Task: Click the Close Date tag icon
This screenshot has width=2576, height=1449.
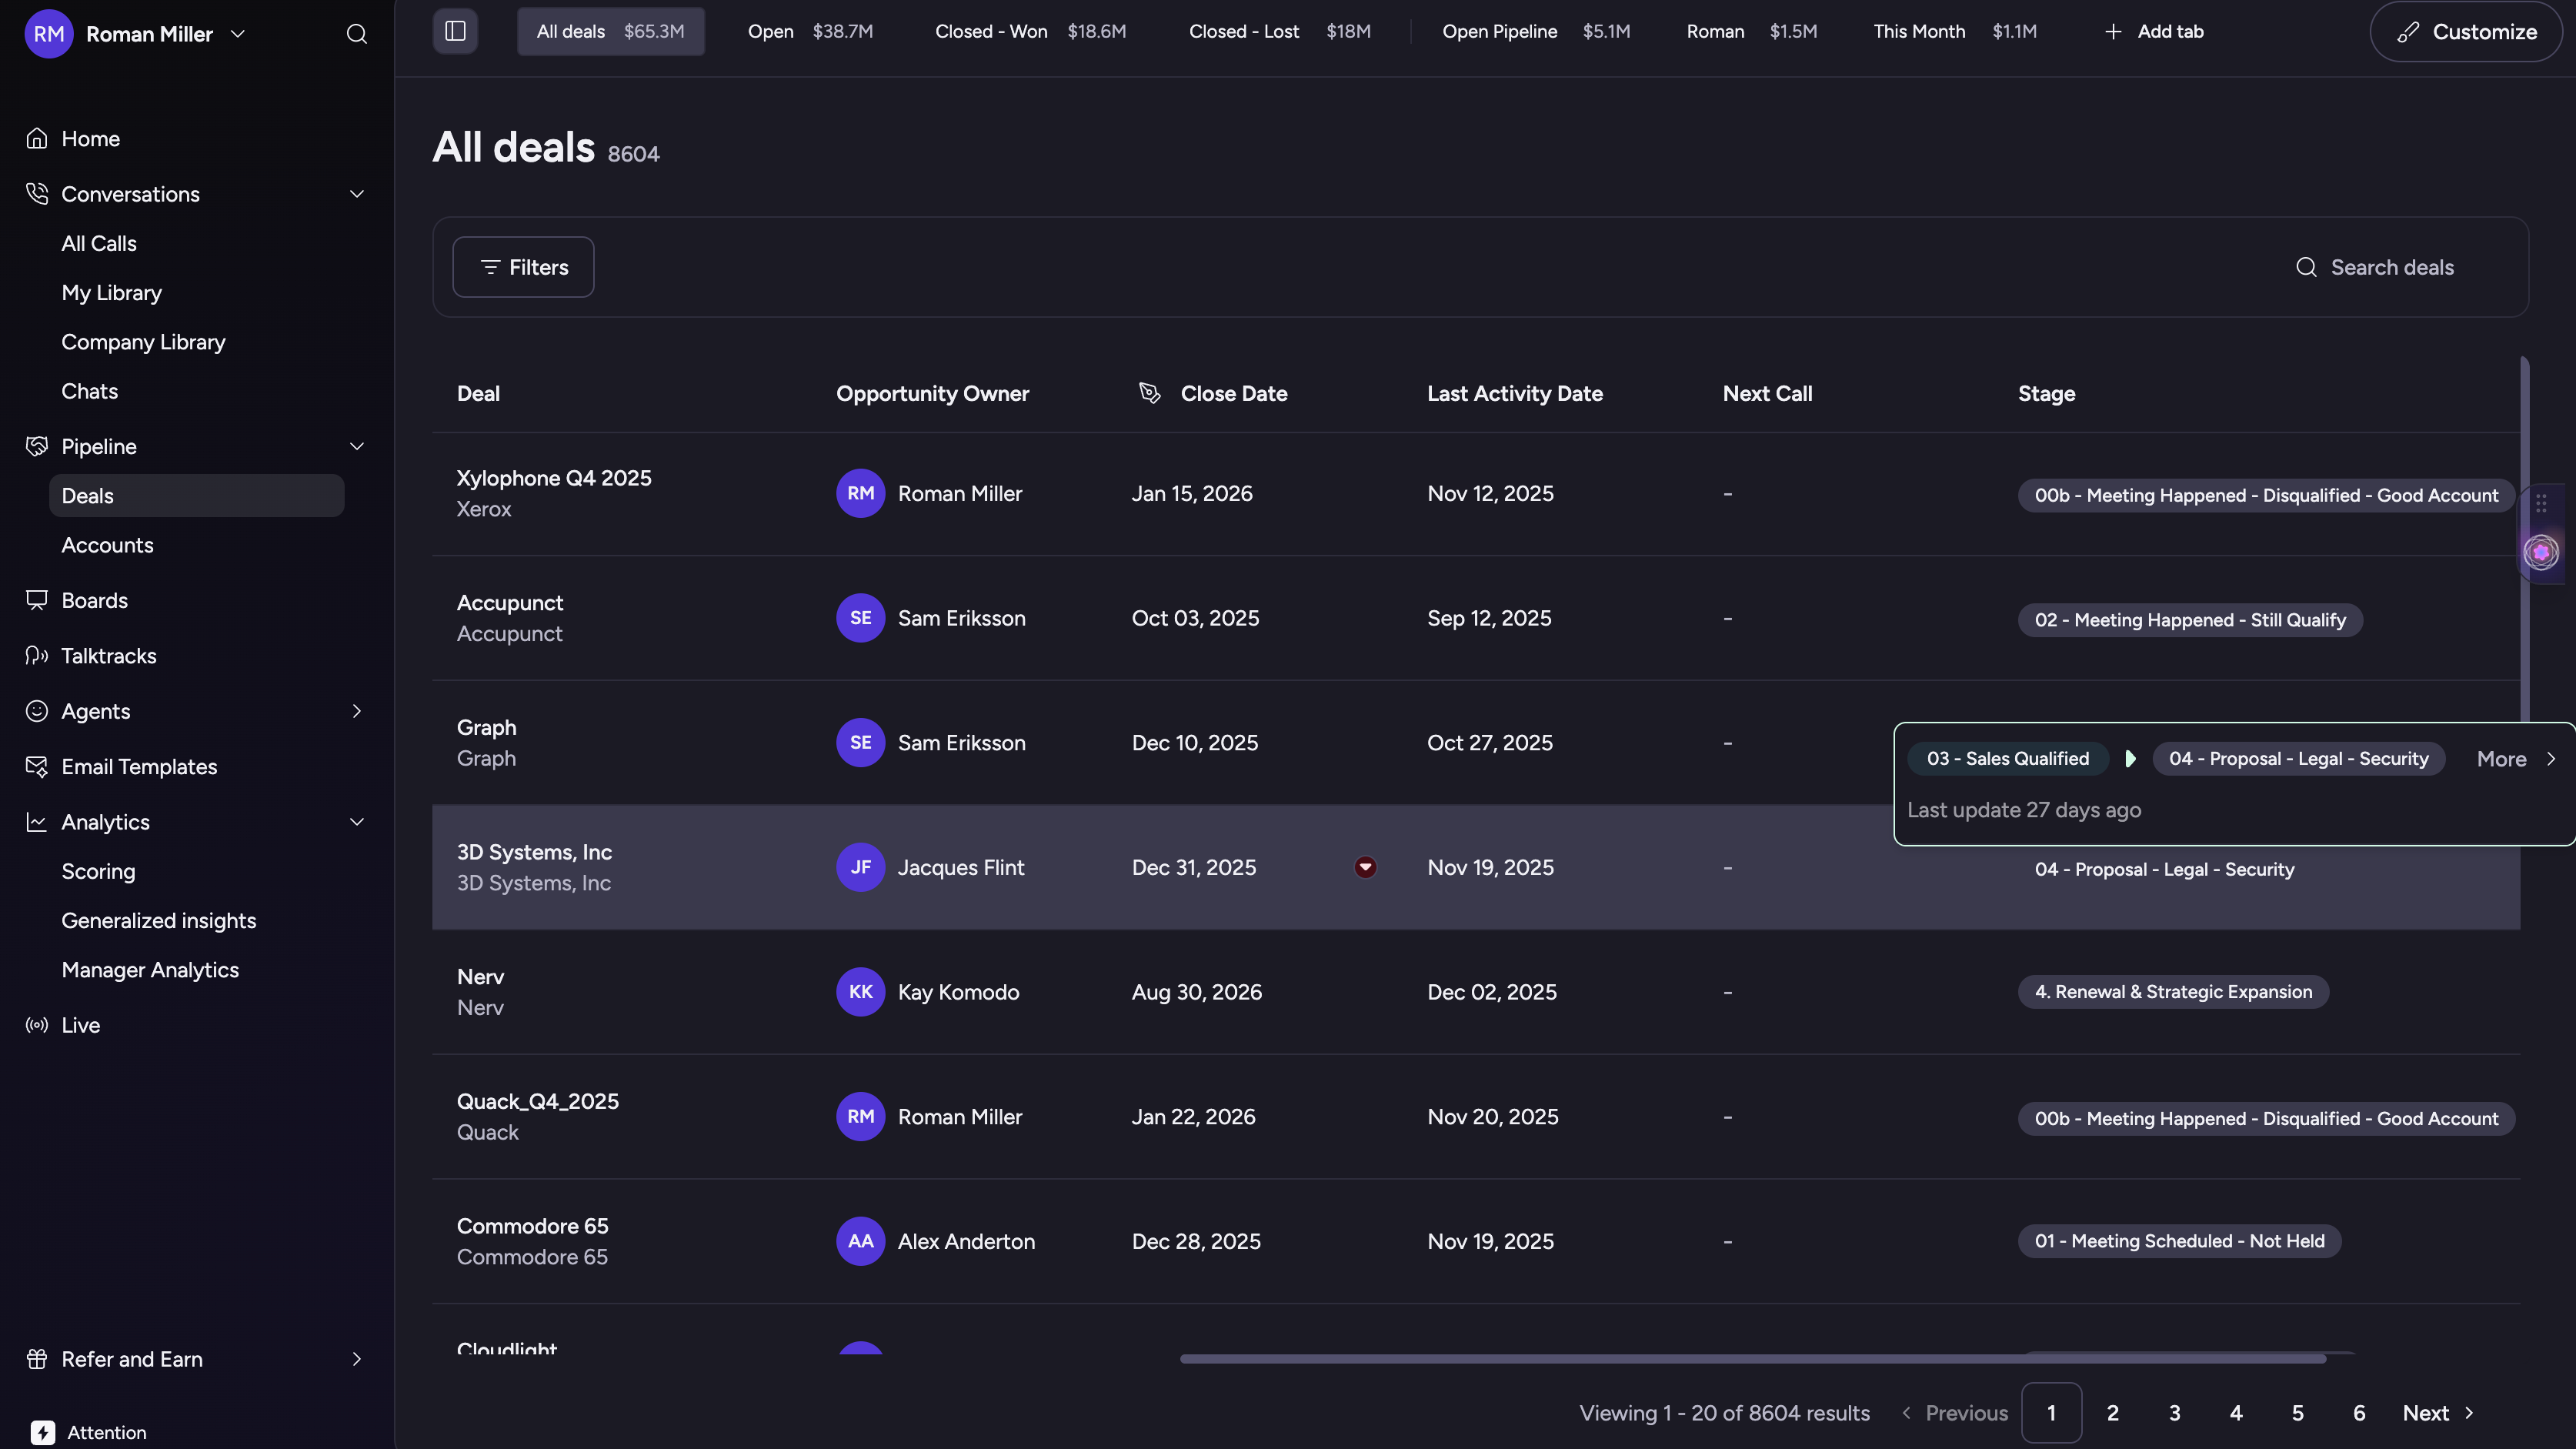Action: [1150, 393]
